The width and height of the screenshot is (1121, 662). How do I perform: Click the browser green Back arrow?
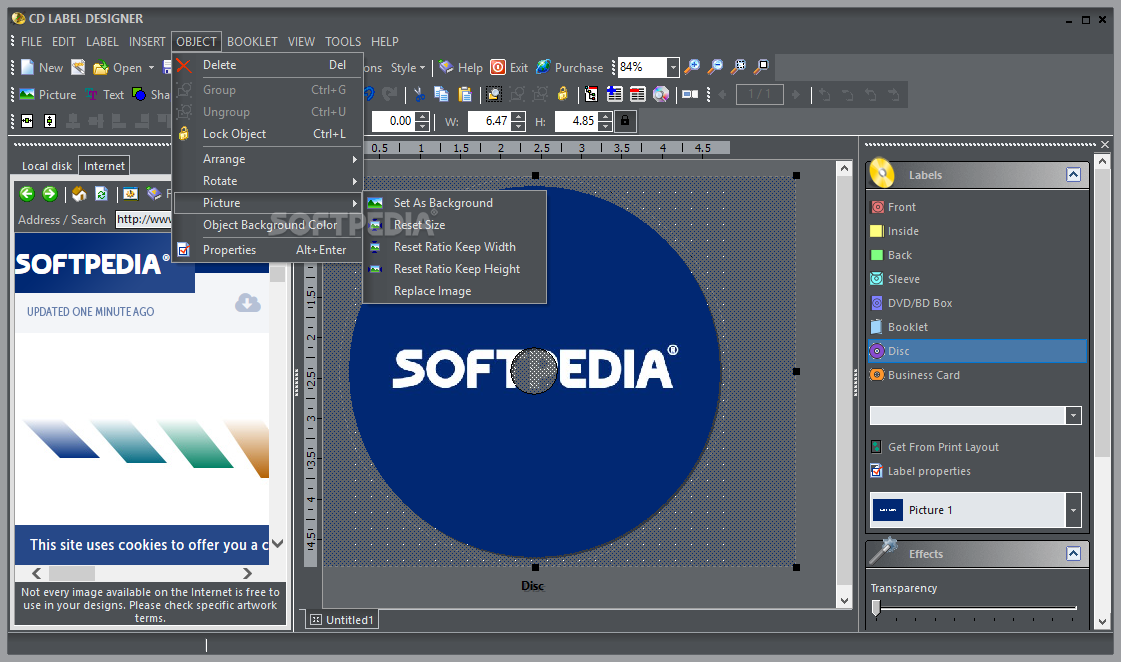coord(27,194)
